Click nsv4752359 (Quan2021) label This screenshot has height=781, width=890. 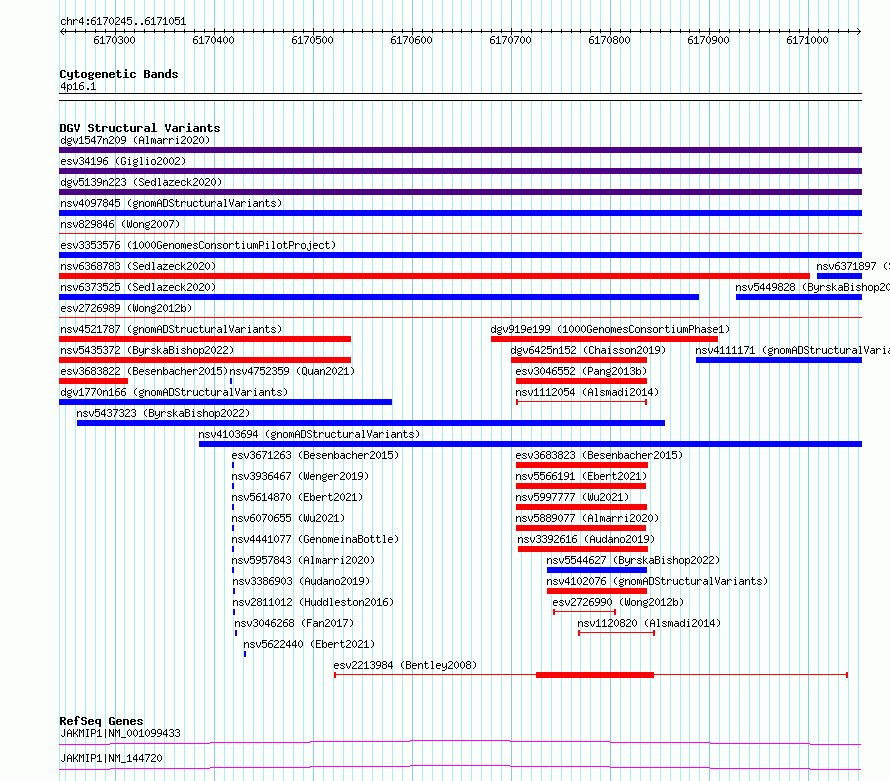click(x=292, y=371)
